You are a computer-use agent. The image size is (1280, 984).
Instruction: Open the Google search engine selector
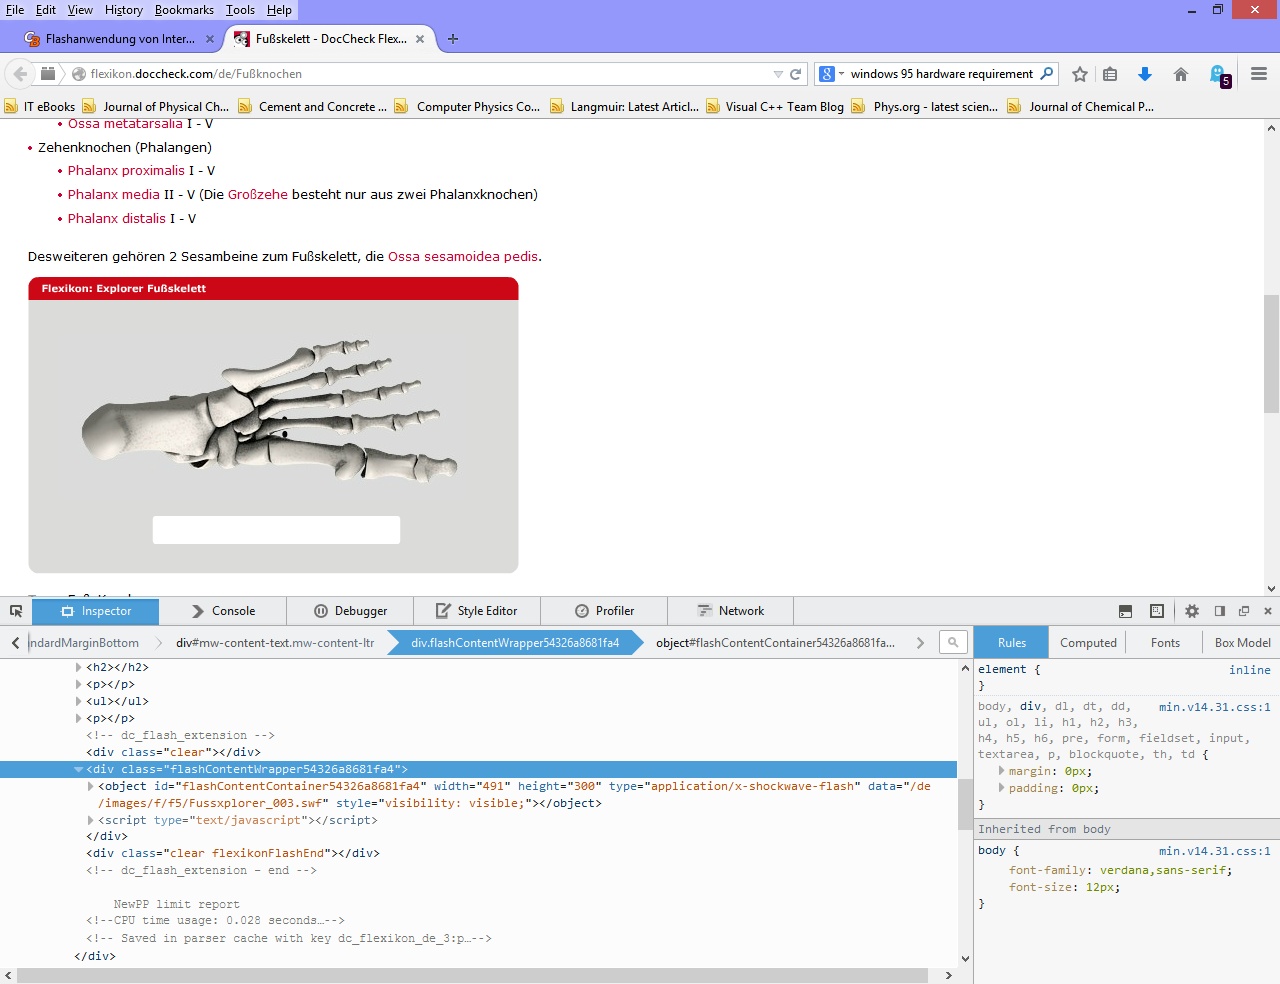click(832, 74)
